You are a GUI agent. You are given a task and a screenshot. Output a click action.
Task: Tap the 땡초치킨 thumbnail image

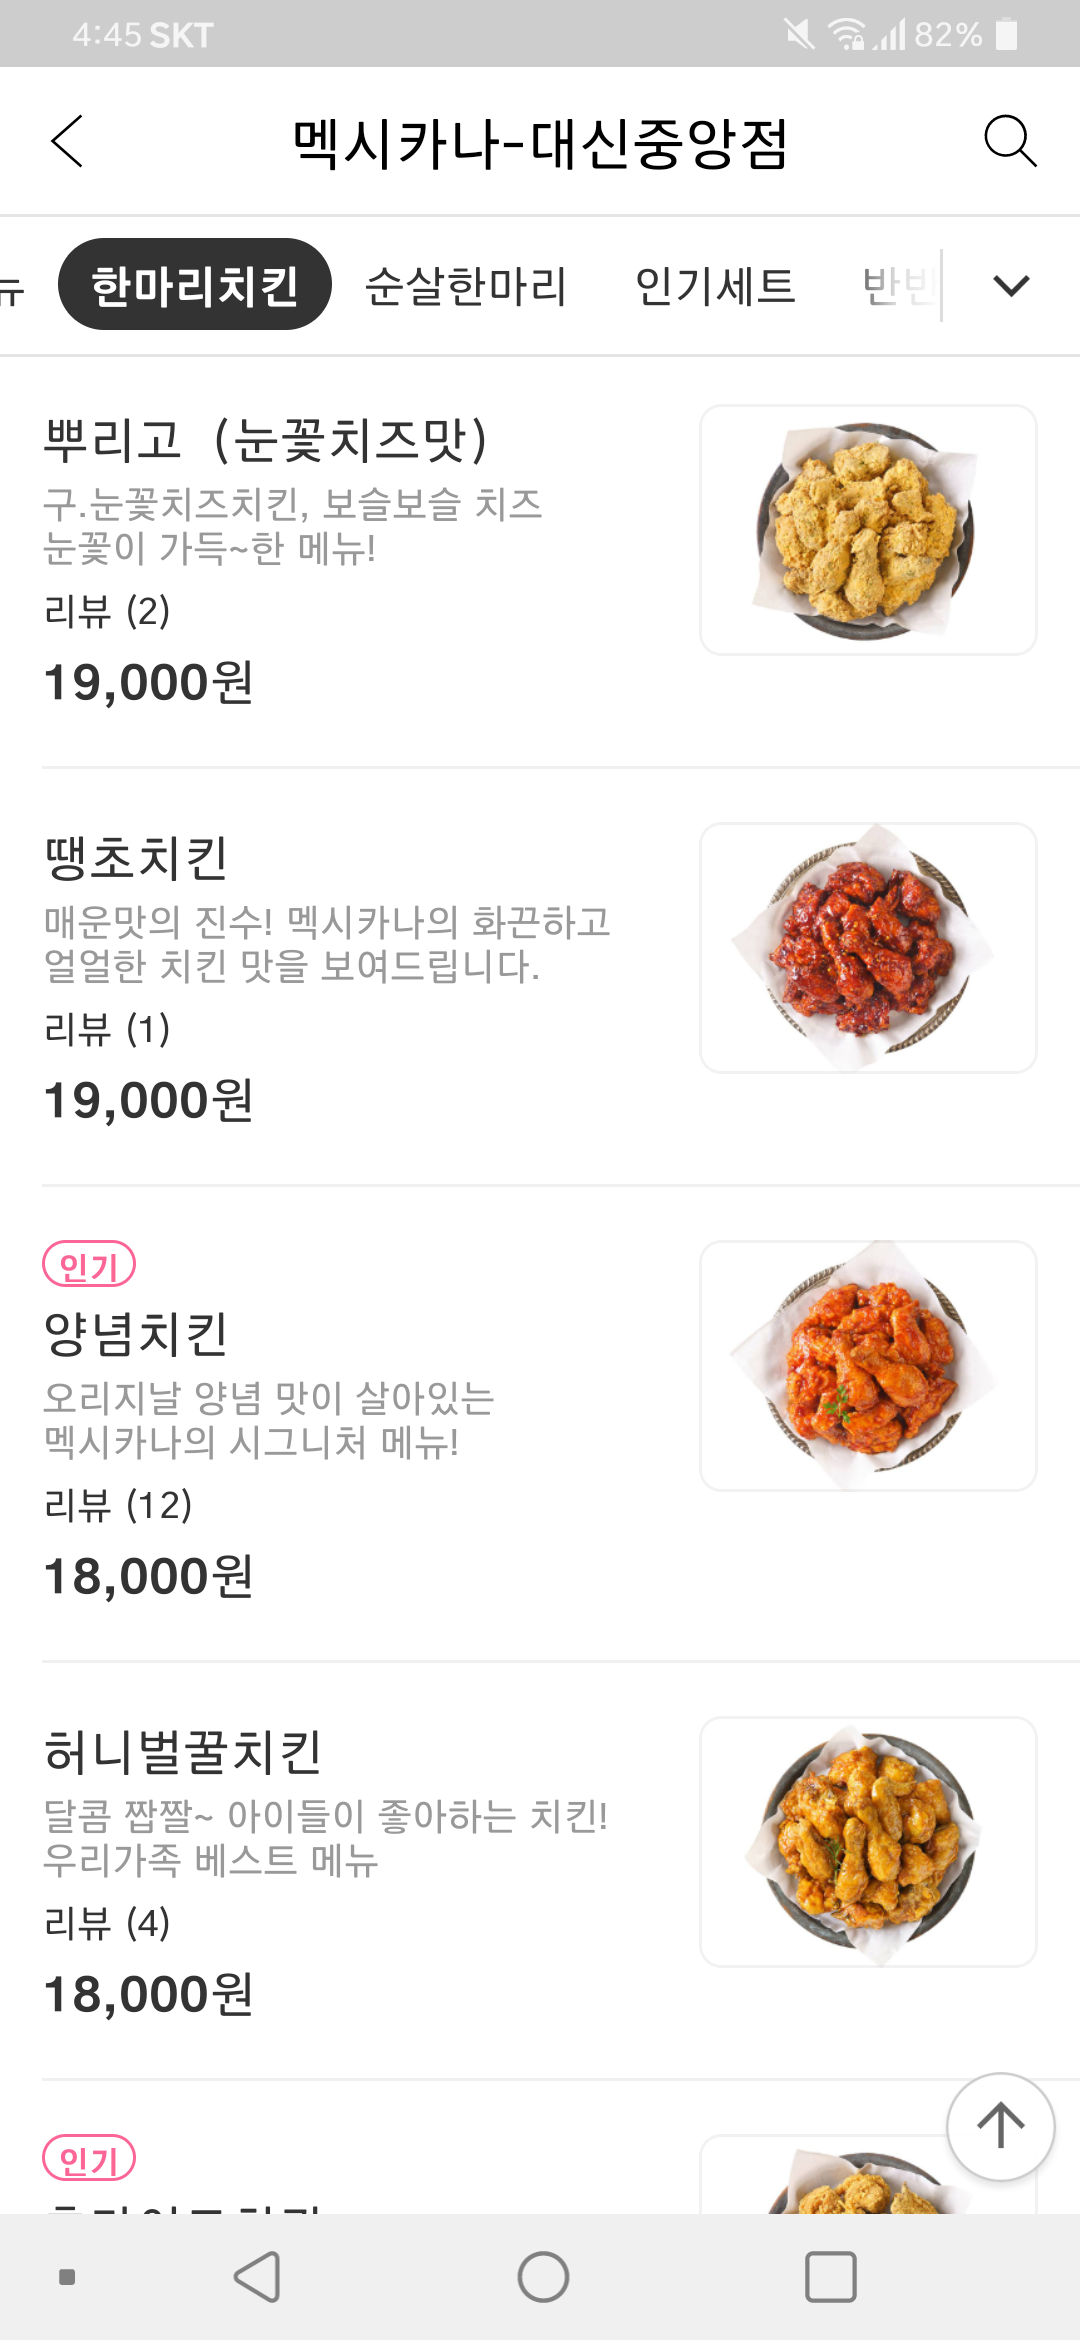(868, 948)
